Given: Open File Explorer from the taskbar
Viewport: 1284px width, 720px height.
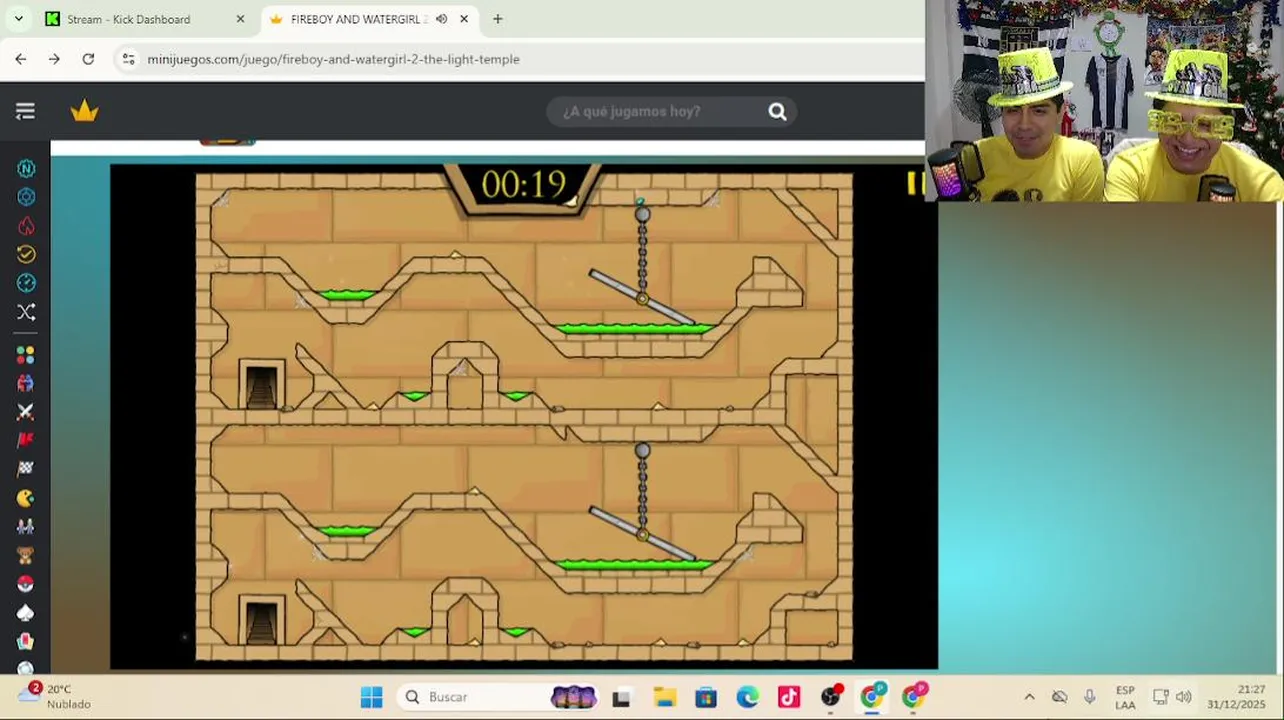Looking at the screenshot, I should 664,697.
